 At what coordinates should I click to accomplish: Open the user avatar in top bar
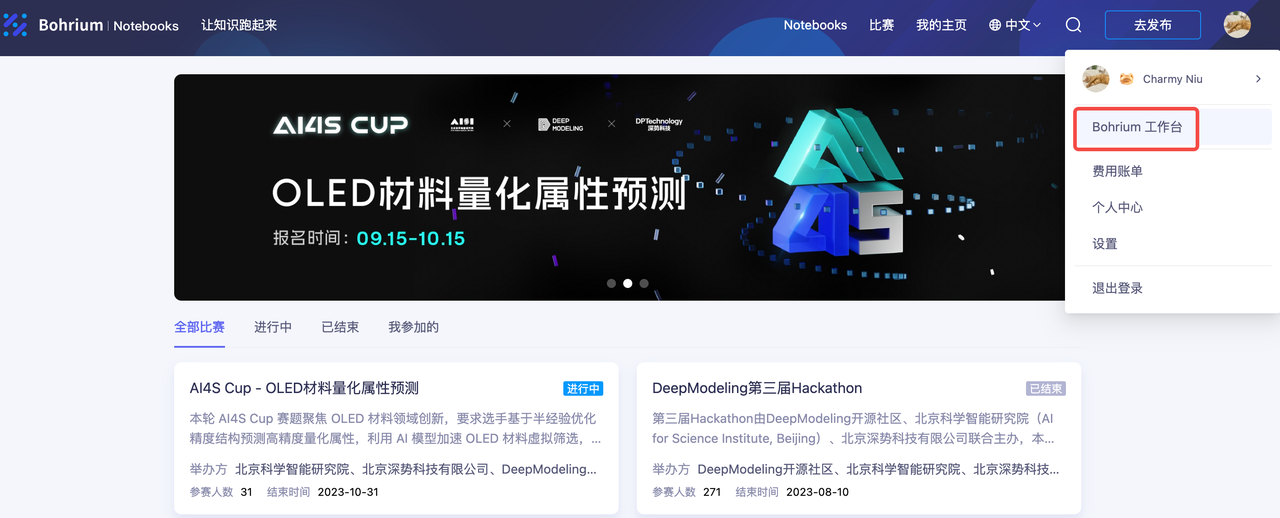(x=1237, y=25)
